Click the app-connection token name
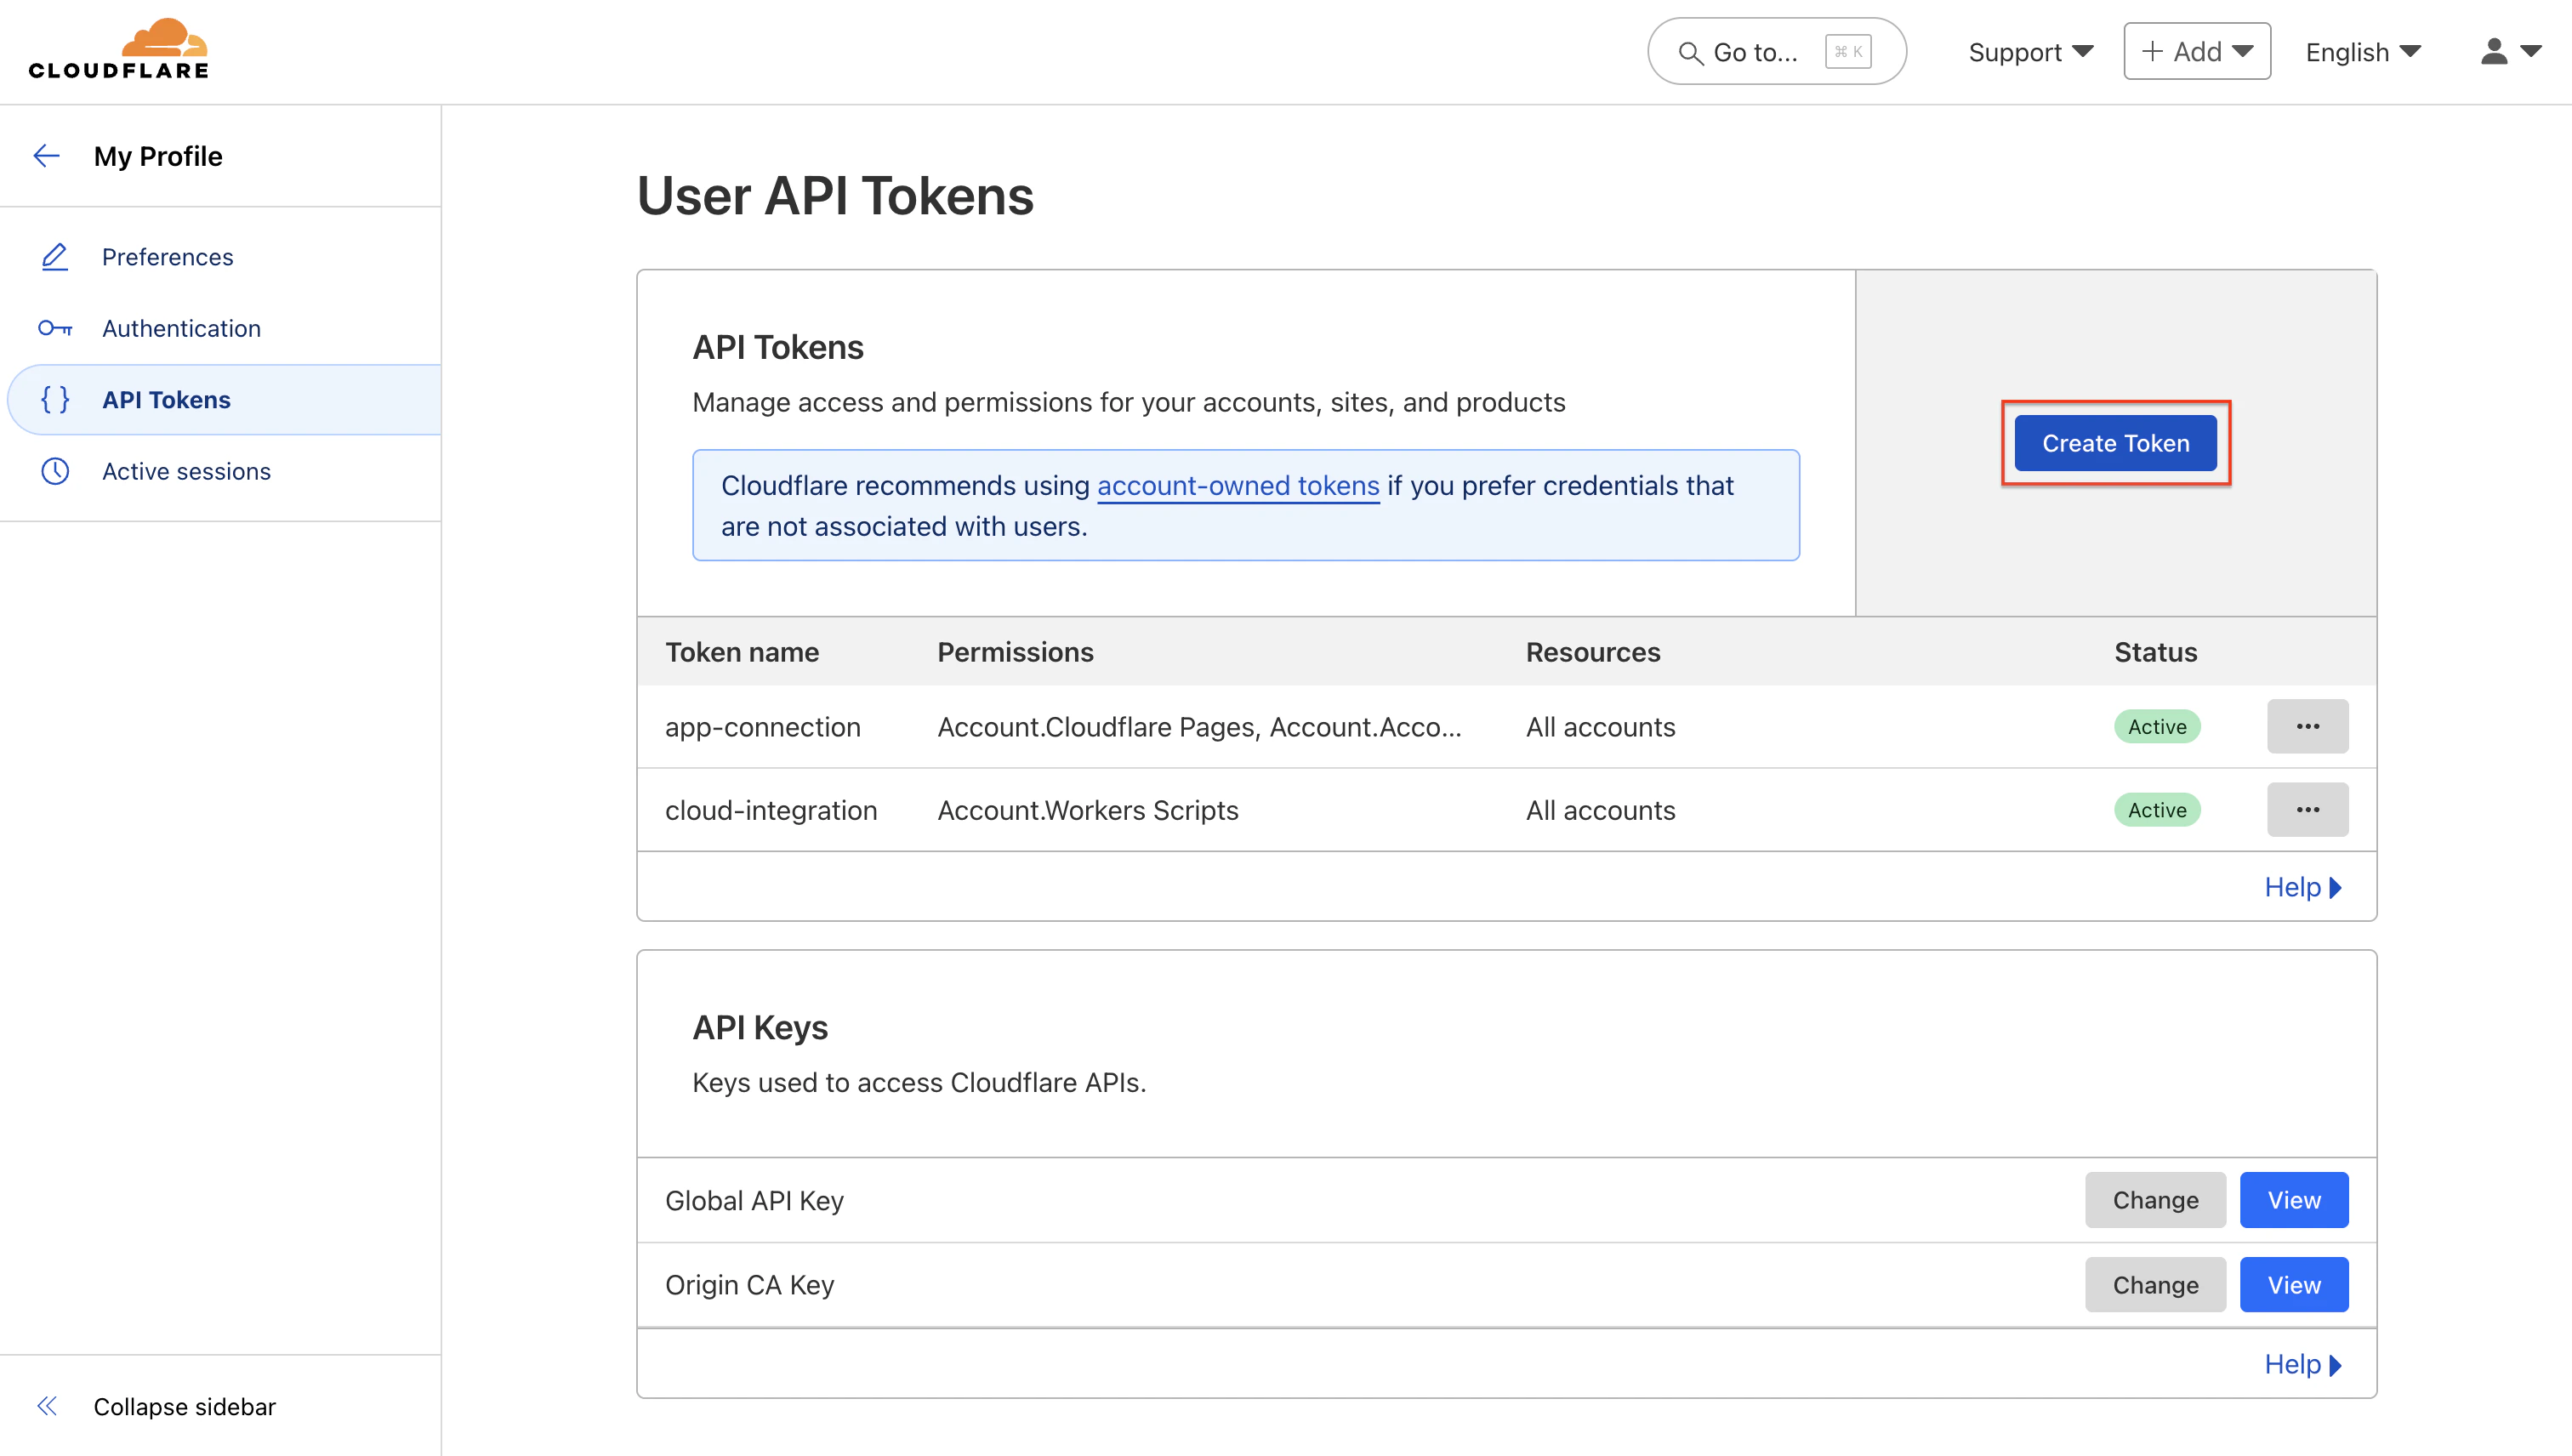 pos(763,727)
